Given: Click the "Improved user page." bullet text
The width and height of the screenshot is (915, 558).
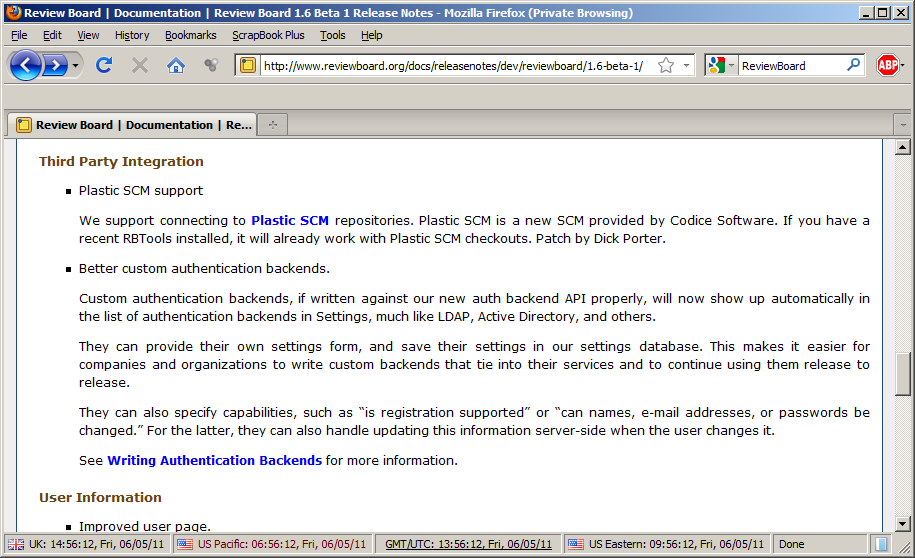Looking at the screenshot, I should point(145,526).
